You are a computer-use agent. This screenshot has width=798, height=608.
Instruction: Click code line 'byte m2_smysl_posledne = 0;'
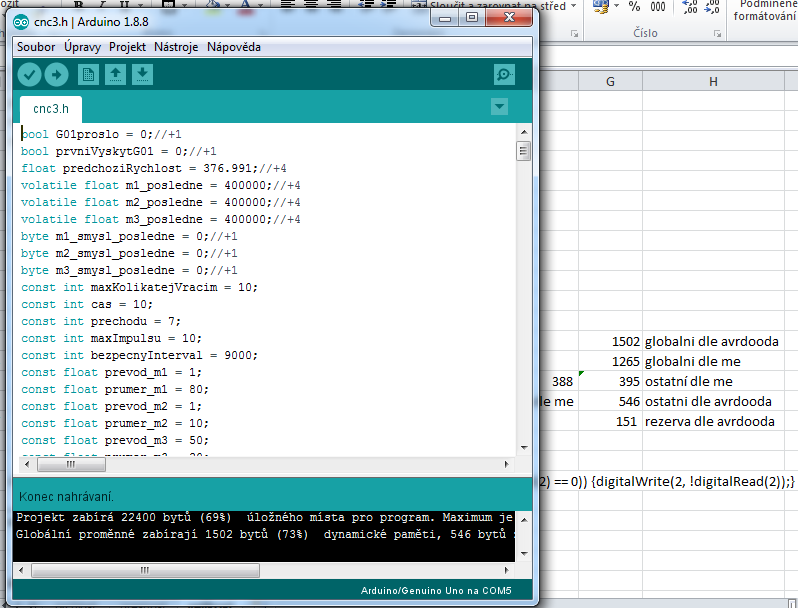129,253
